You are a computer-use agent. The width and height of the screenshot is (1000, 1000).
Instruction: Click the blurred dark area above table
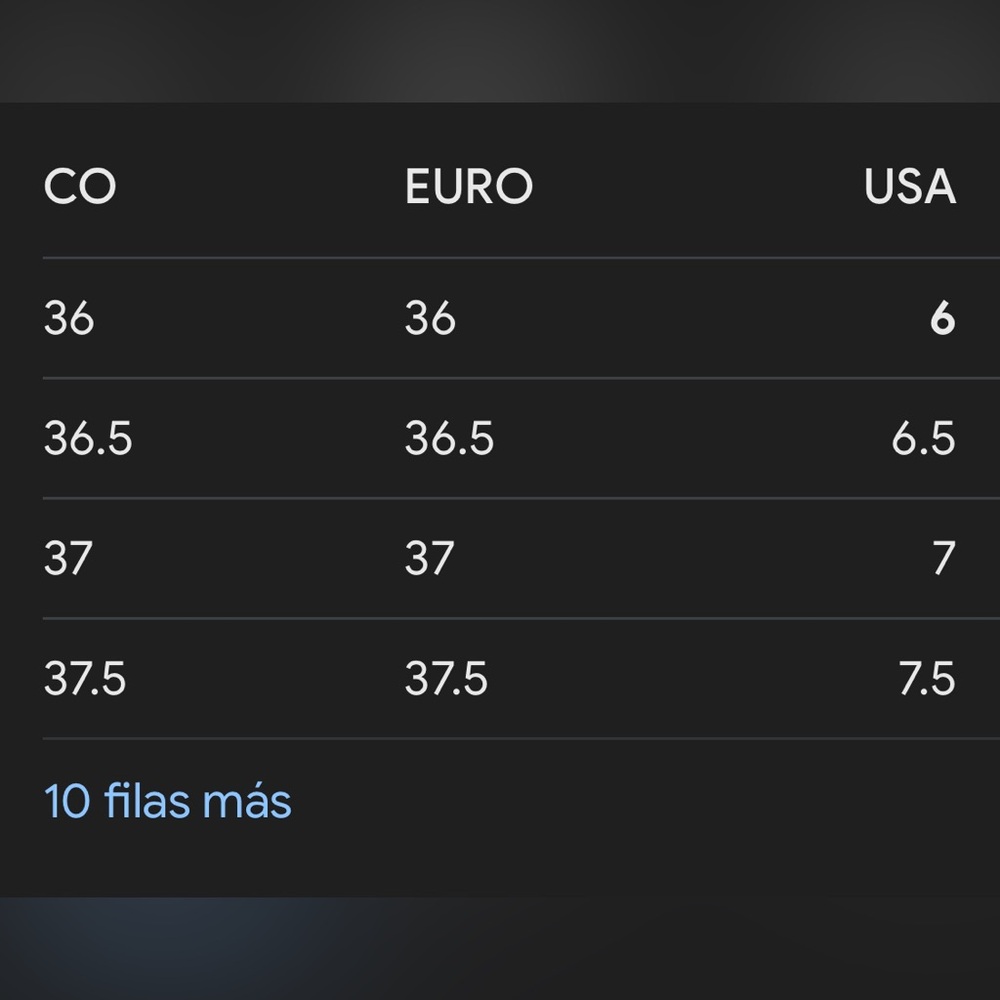[500, 50]
